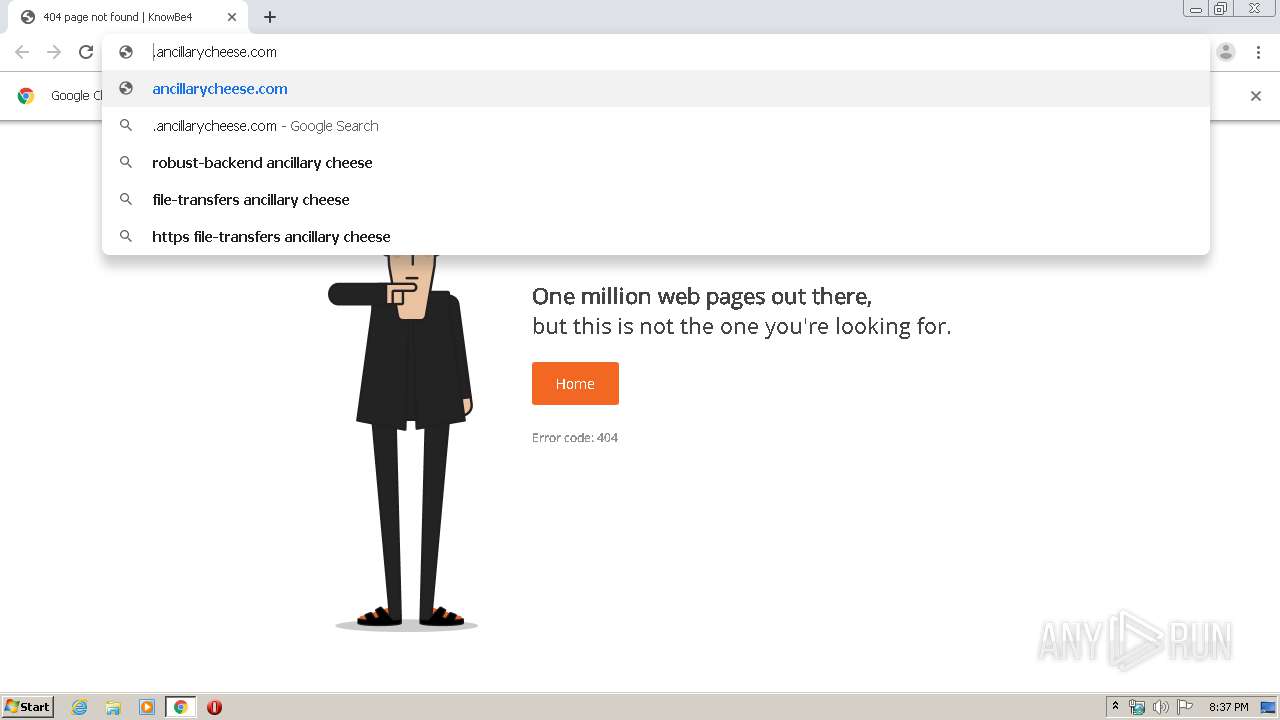Restore down the Chrome window

click(x=1221, y=9)
